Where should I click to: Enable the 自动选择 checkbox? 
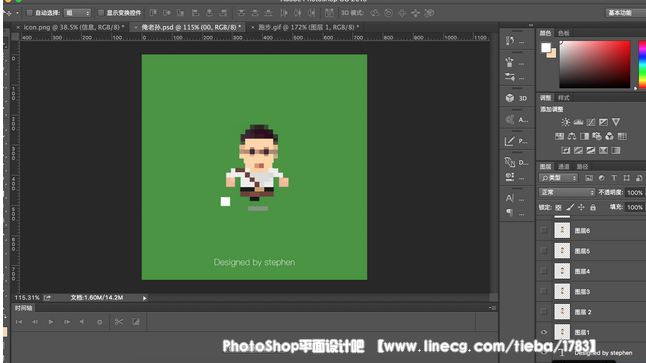[x=29, y=13]
